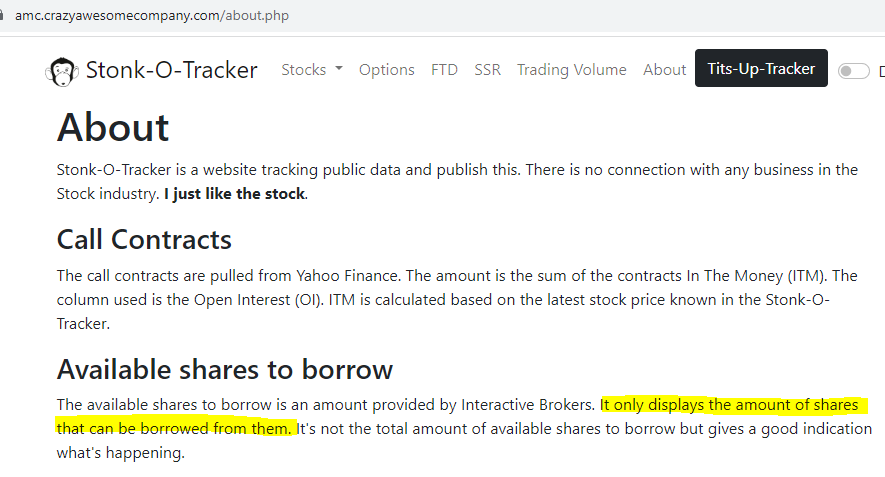The height and width of the screenshot is (477, 885).
Task: Click the Stocks dropdown caret arrow
Action: [x=338, y=70]
